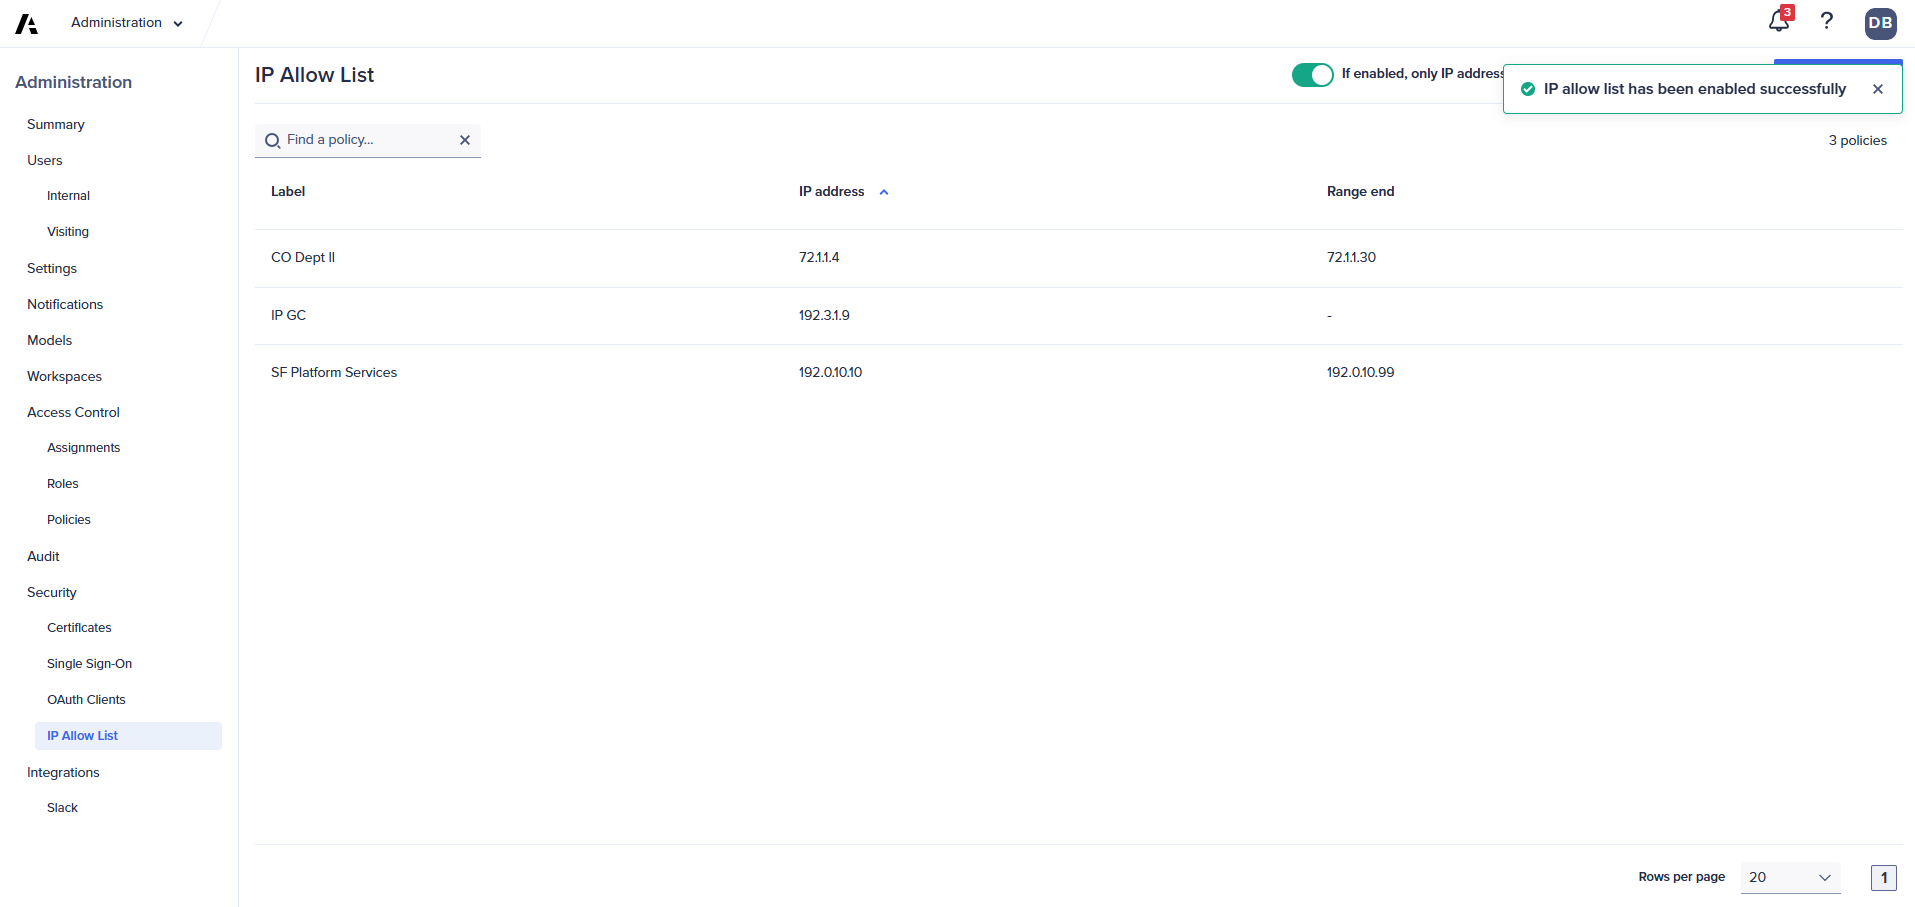Open Slack integration settings
Image resolution: width=1915 pixels, height=907 pixels.
pos(62,807)
